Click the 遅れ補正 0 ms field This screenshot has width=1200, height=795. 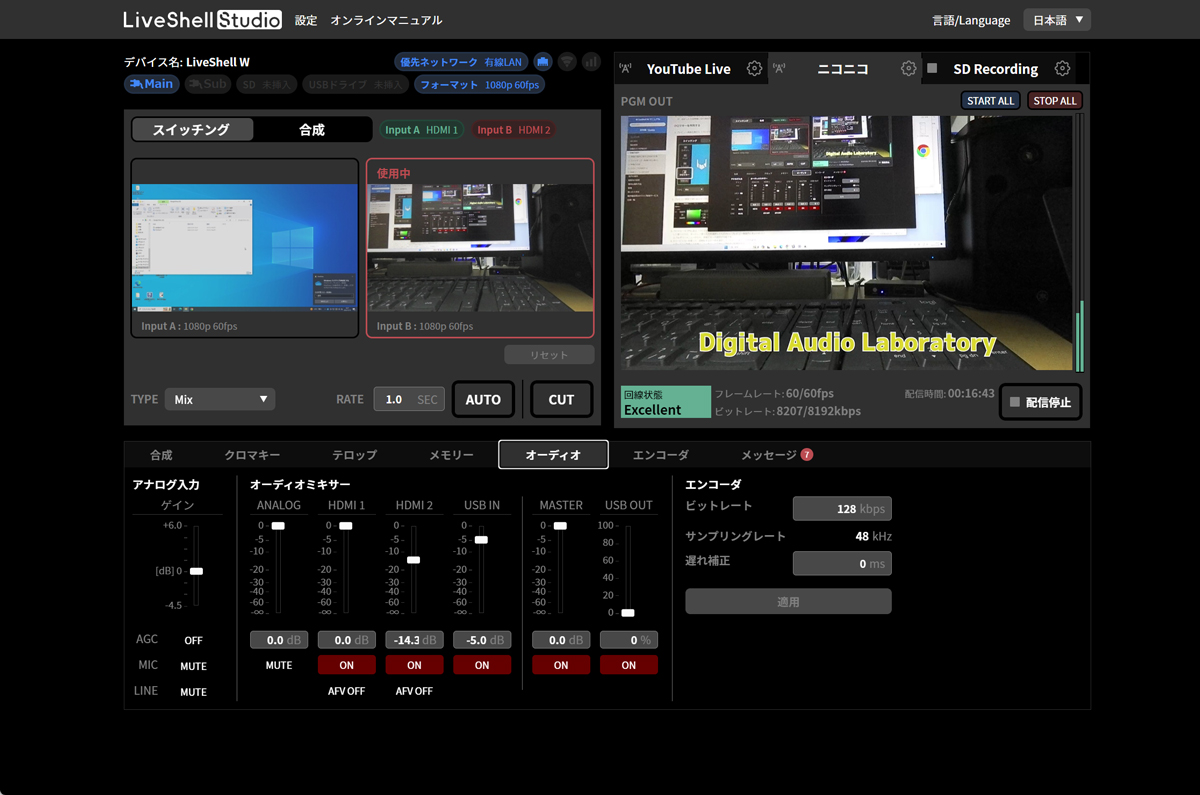pyautogui.click(x=842, y=564)
